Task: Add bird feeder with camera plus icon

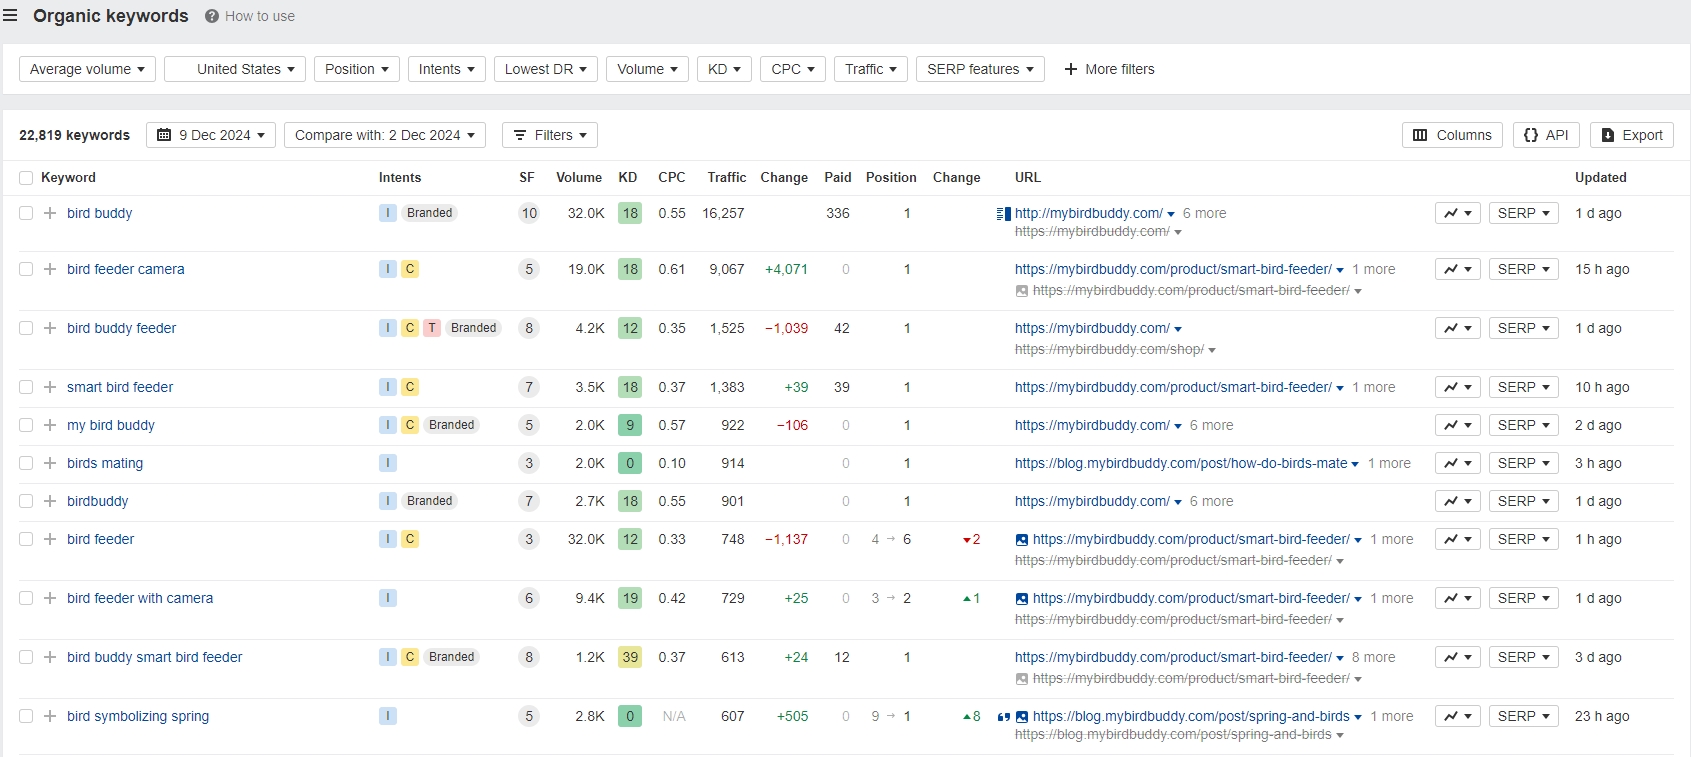Action: click(50, 598)
